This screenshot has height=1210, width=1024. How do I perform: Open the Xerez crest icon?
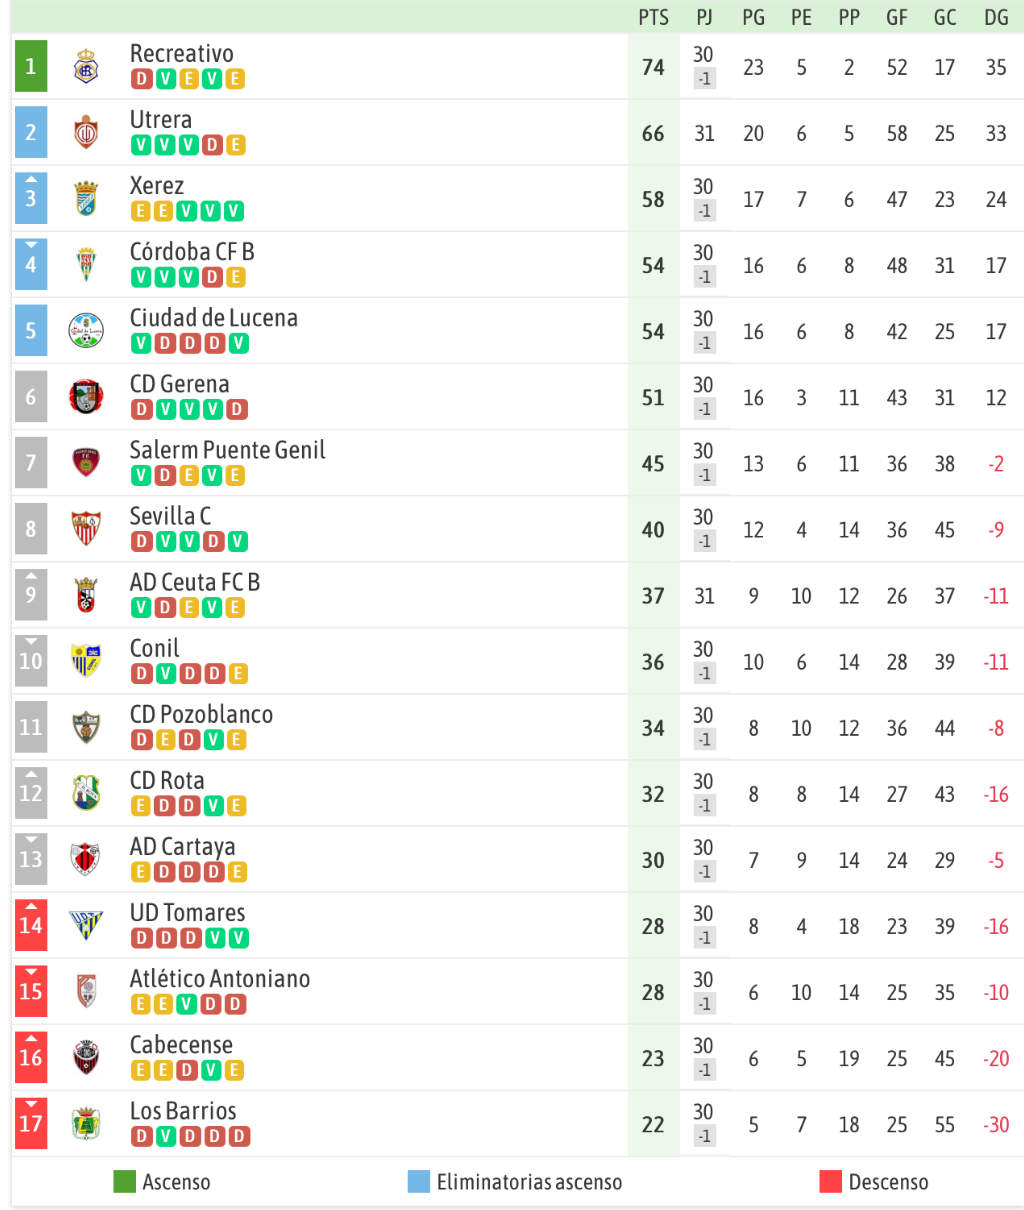(86, 199)
